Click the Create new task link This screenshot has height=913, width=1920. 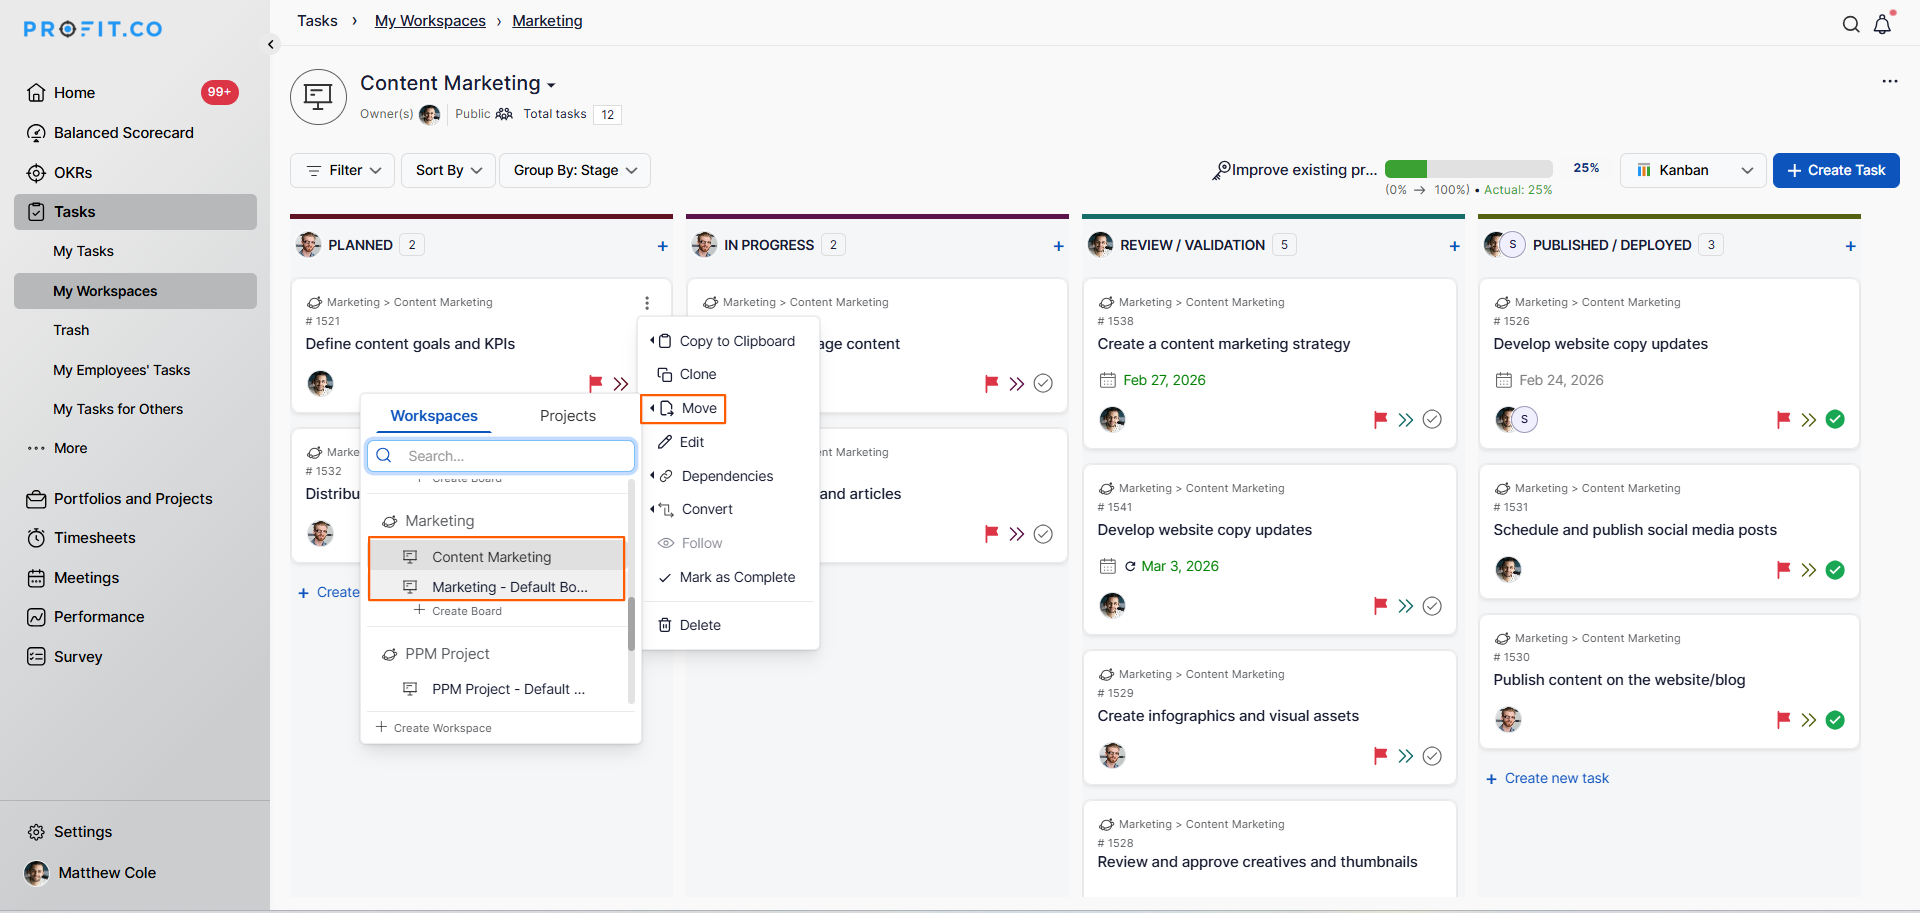pyautogui.click(x=1556, y=779)
